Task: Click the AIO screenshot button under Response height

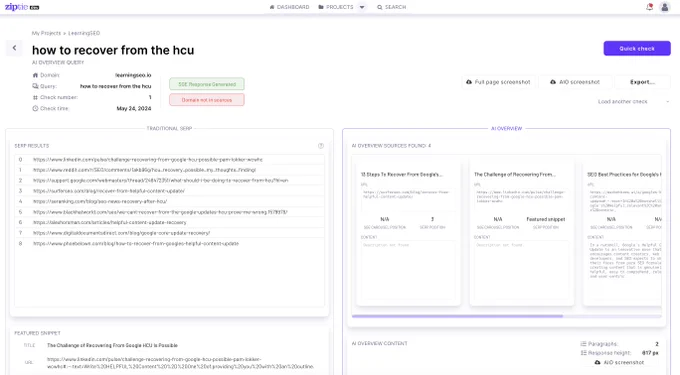Action: [619, 362]
